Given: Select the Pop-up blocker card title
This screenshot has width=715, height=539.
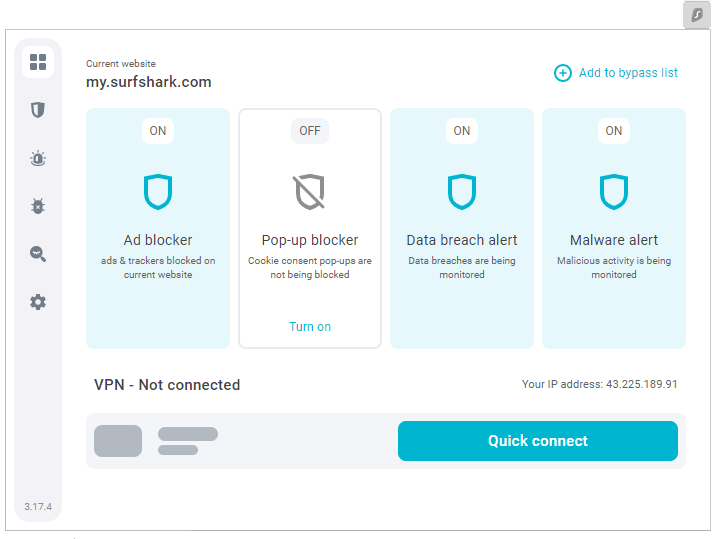Looking at the screenshot, I should [x=310, y=240].
